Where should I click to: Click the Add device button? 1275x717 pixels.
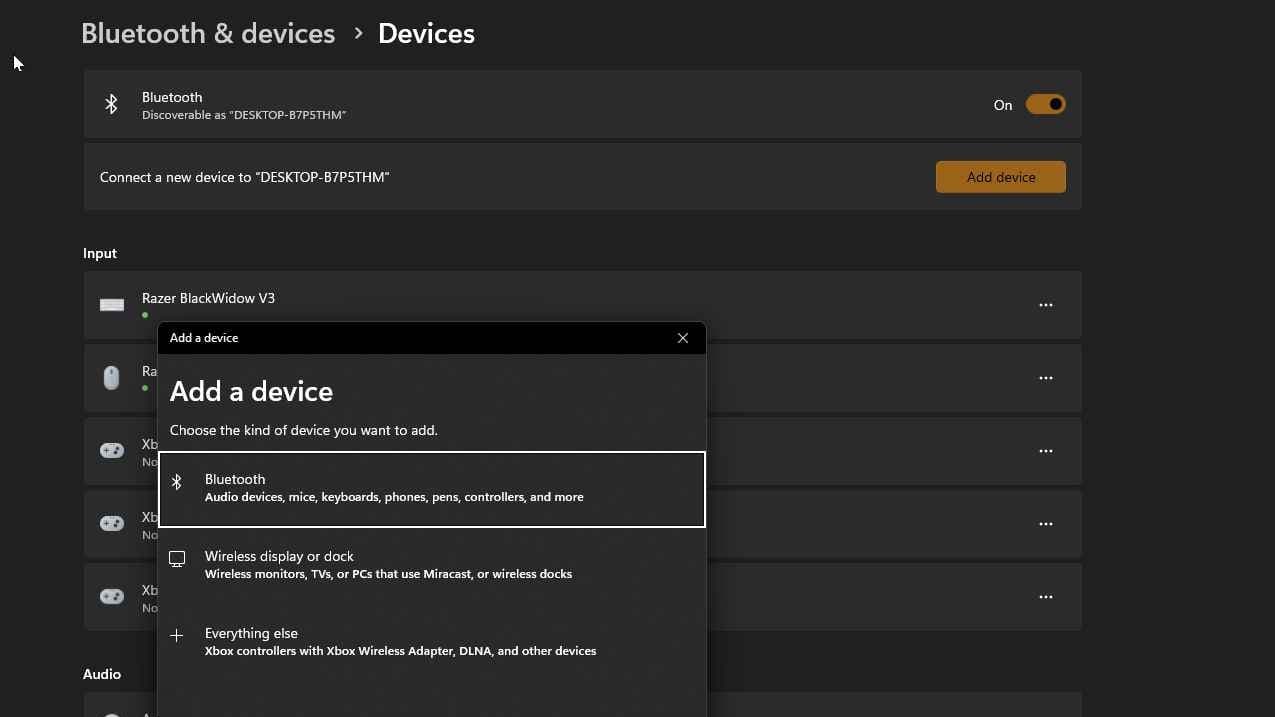coord(1000,177)
